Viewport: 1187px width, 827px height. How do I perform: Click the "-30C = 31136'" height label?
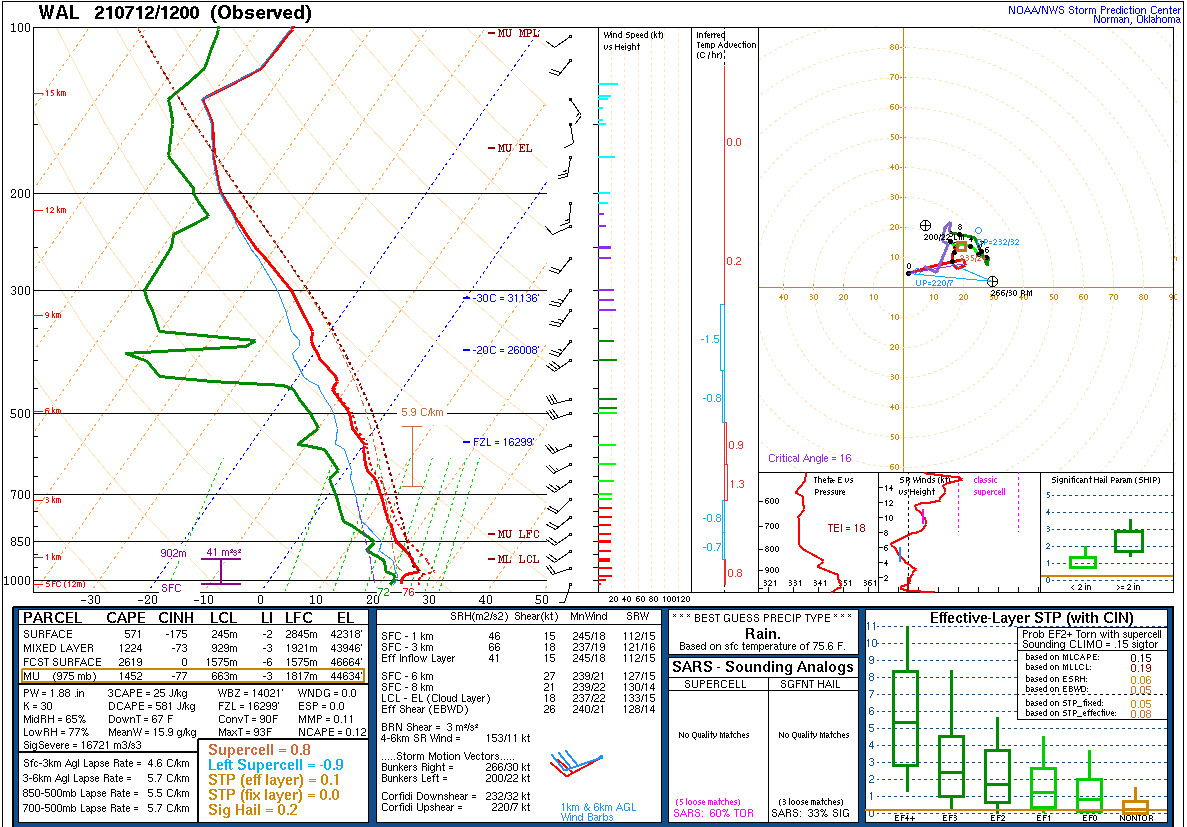pyautogui.click(x=505, y=298)
